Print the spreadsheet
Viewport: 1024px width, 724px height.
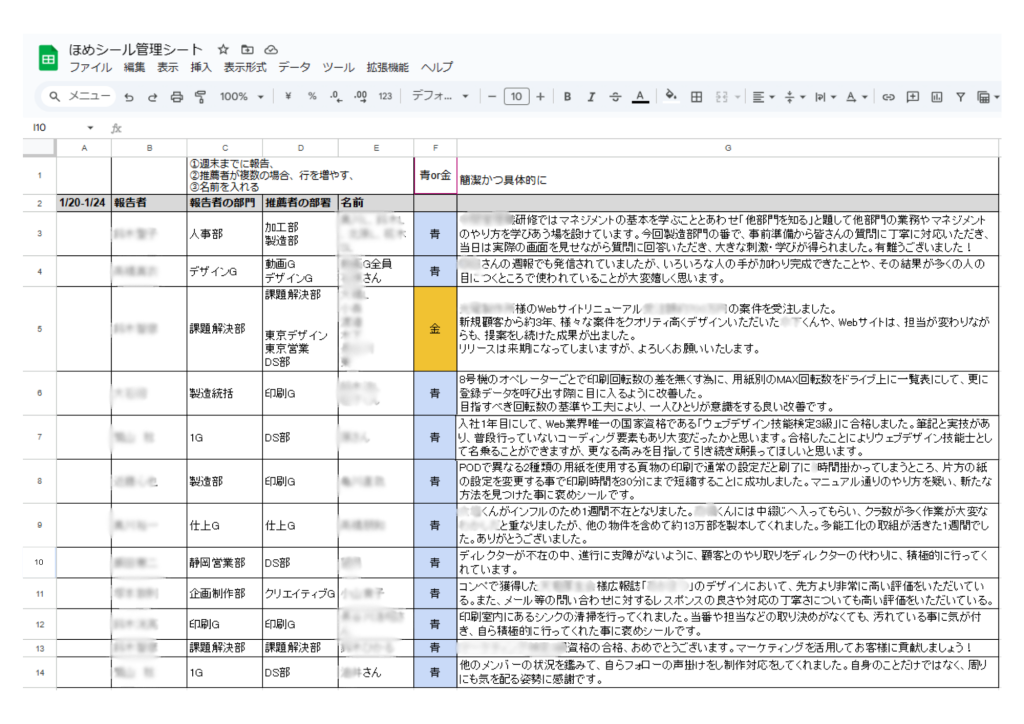coord(176,97)
